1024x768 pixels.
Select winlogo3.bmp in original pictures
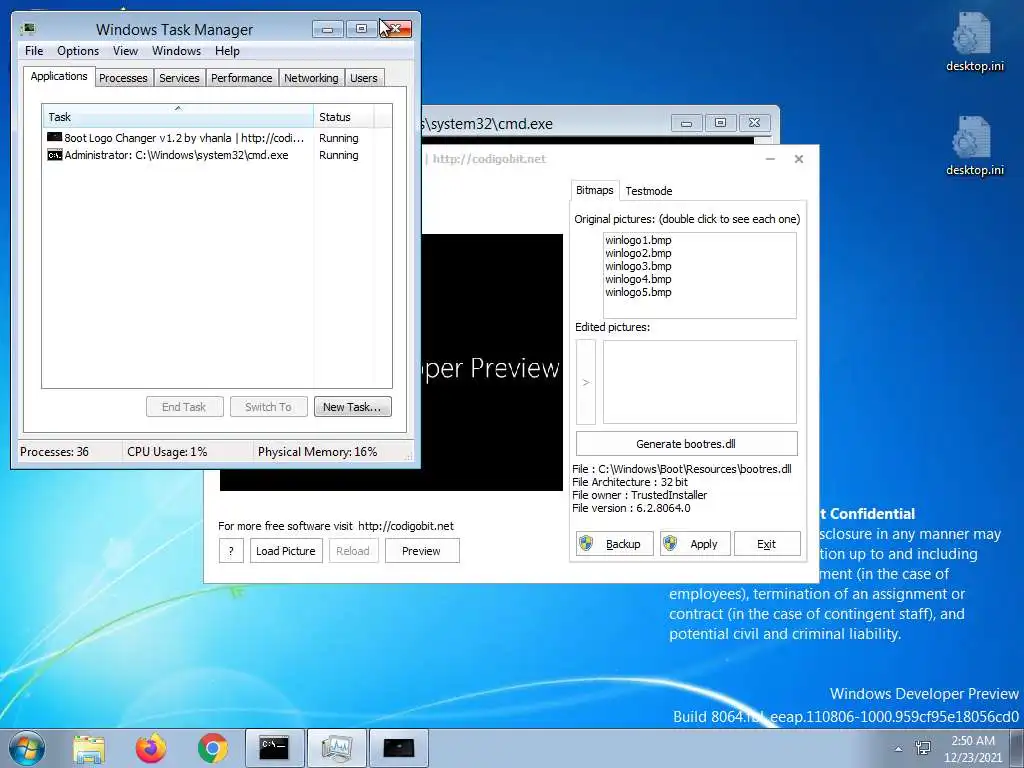(x=638, y=266)
